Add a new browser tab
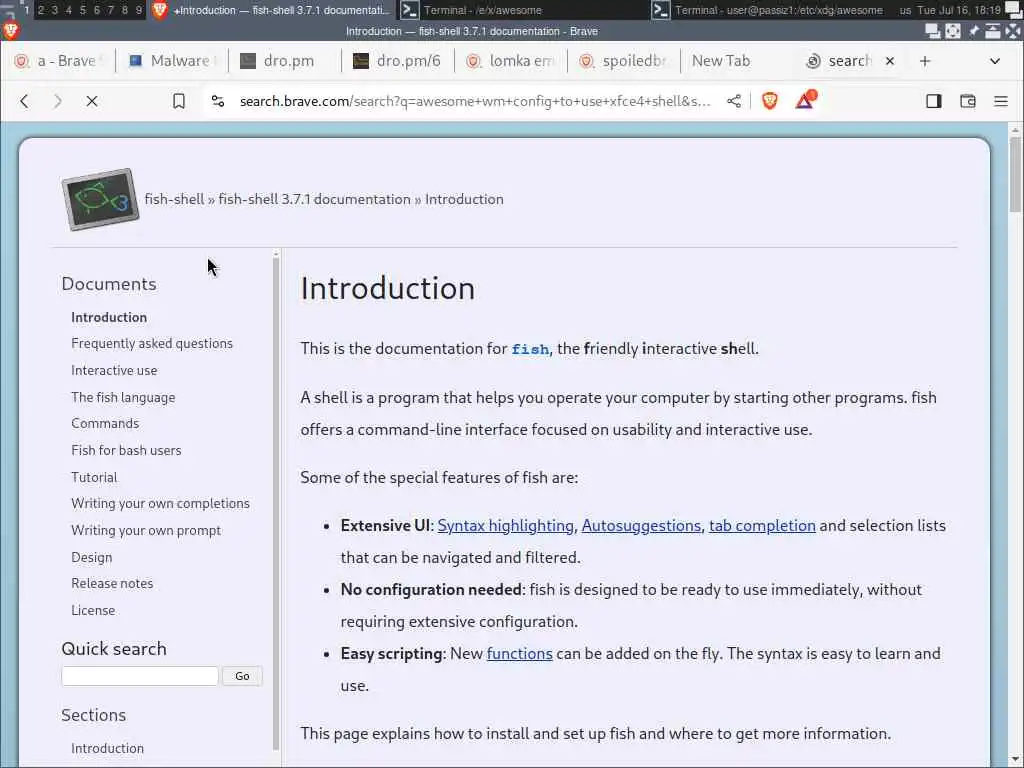 click(925, 61)
